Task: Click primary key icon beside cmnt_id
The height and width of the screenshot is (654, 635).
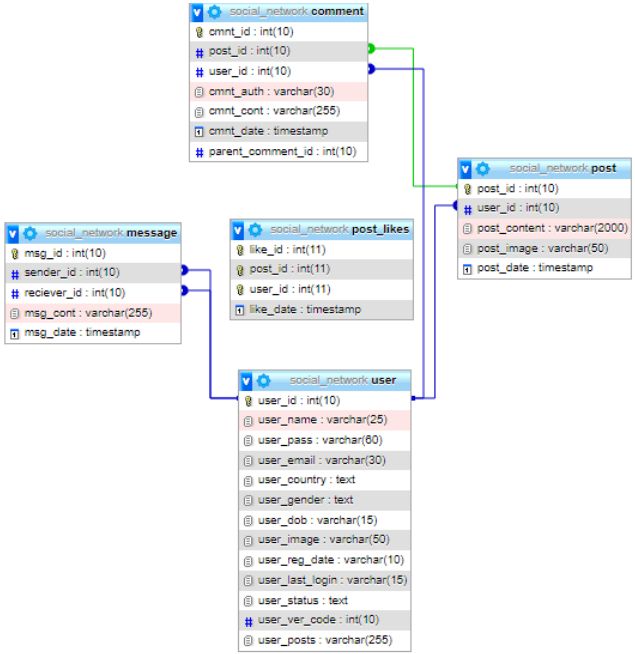Action: [x=198, y=31]
